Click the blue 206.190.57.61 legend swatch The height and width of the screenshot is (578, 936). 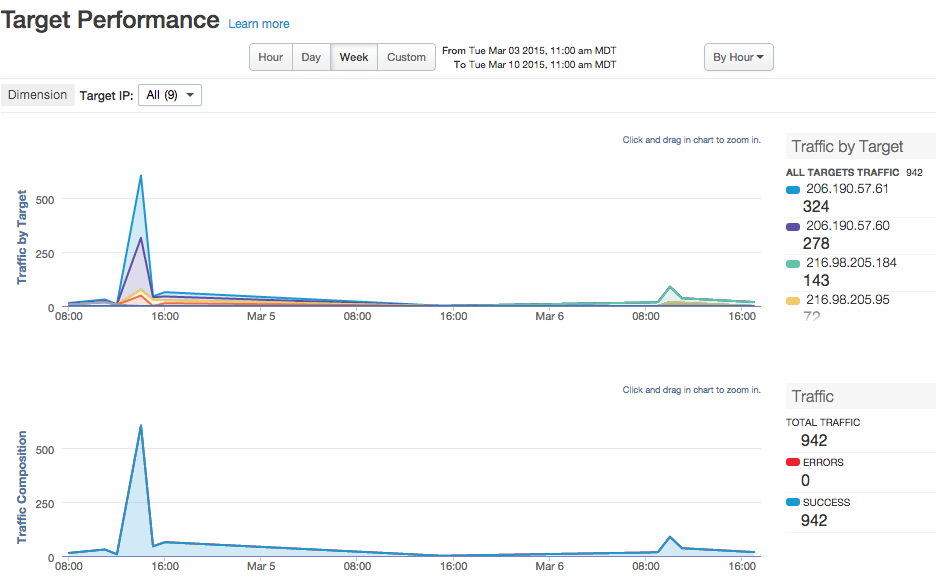[793, 189]
